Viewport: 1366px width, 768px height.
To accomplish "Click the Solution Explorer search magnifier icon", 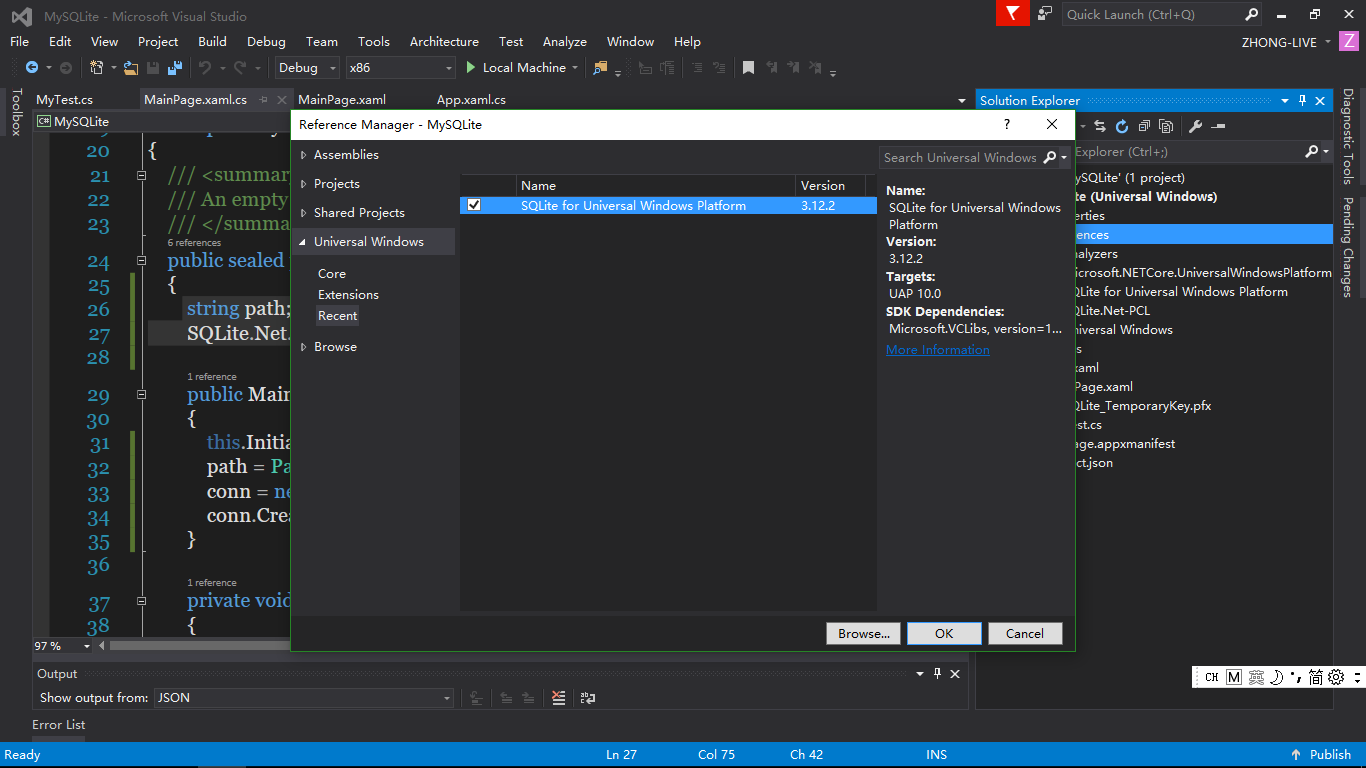I will pos(1312,151).
